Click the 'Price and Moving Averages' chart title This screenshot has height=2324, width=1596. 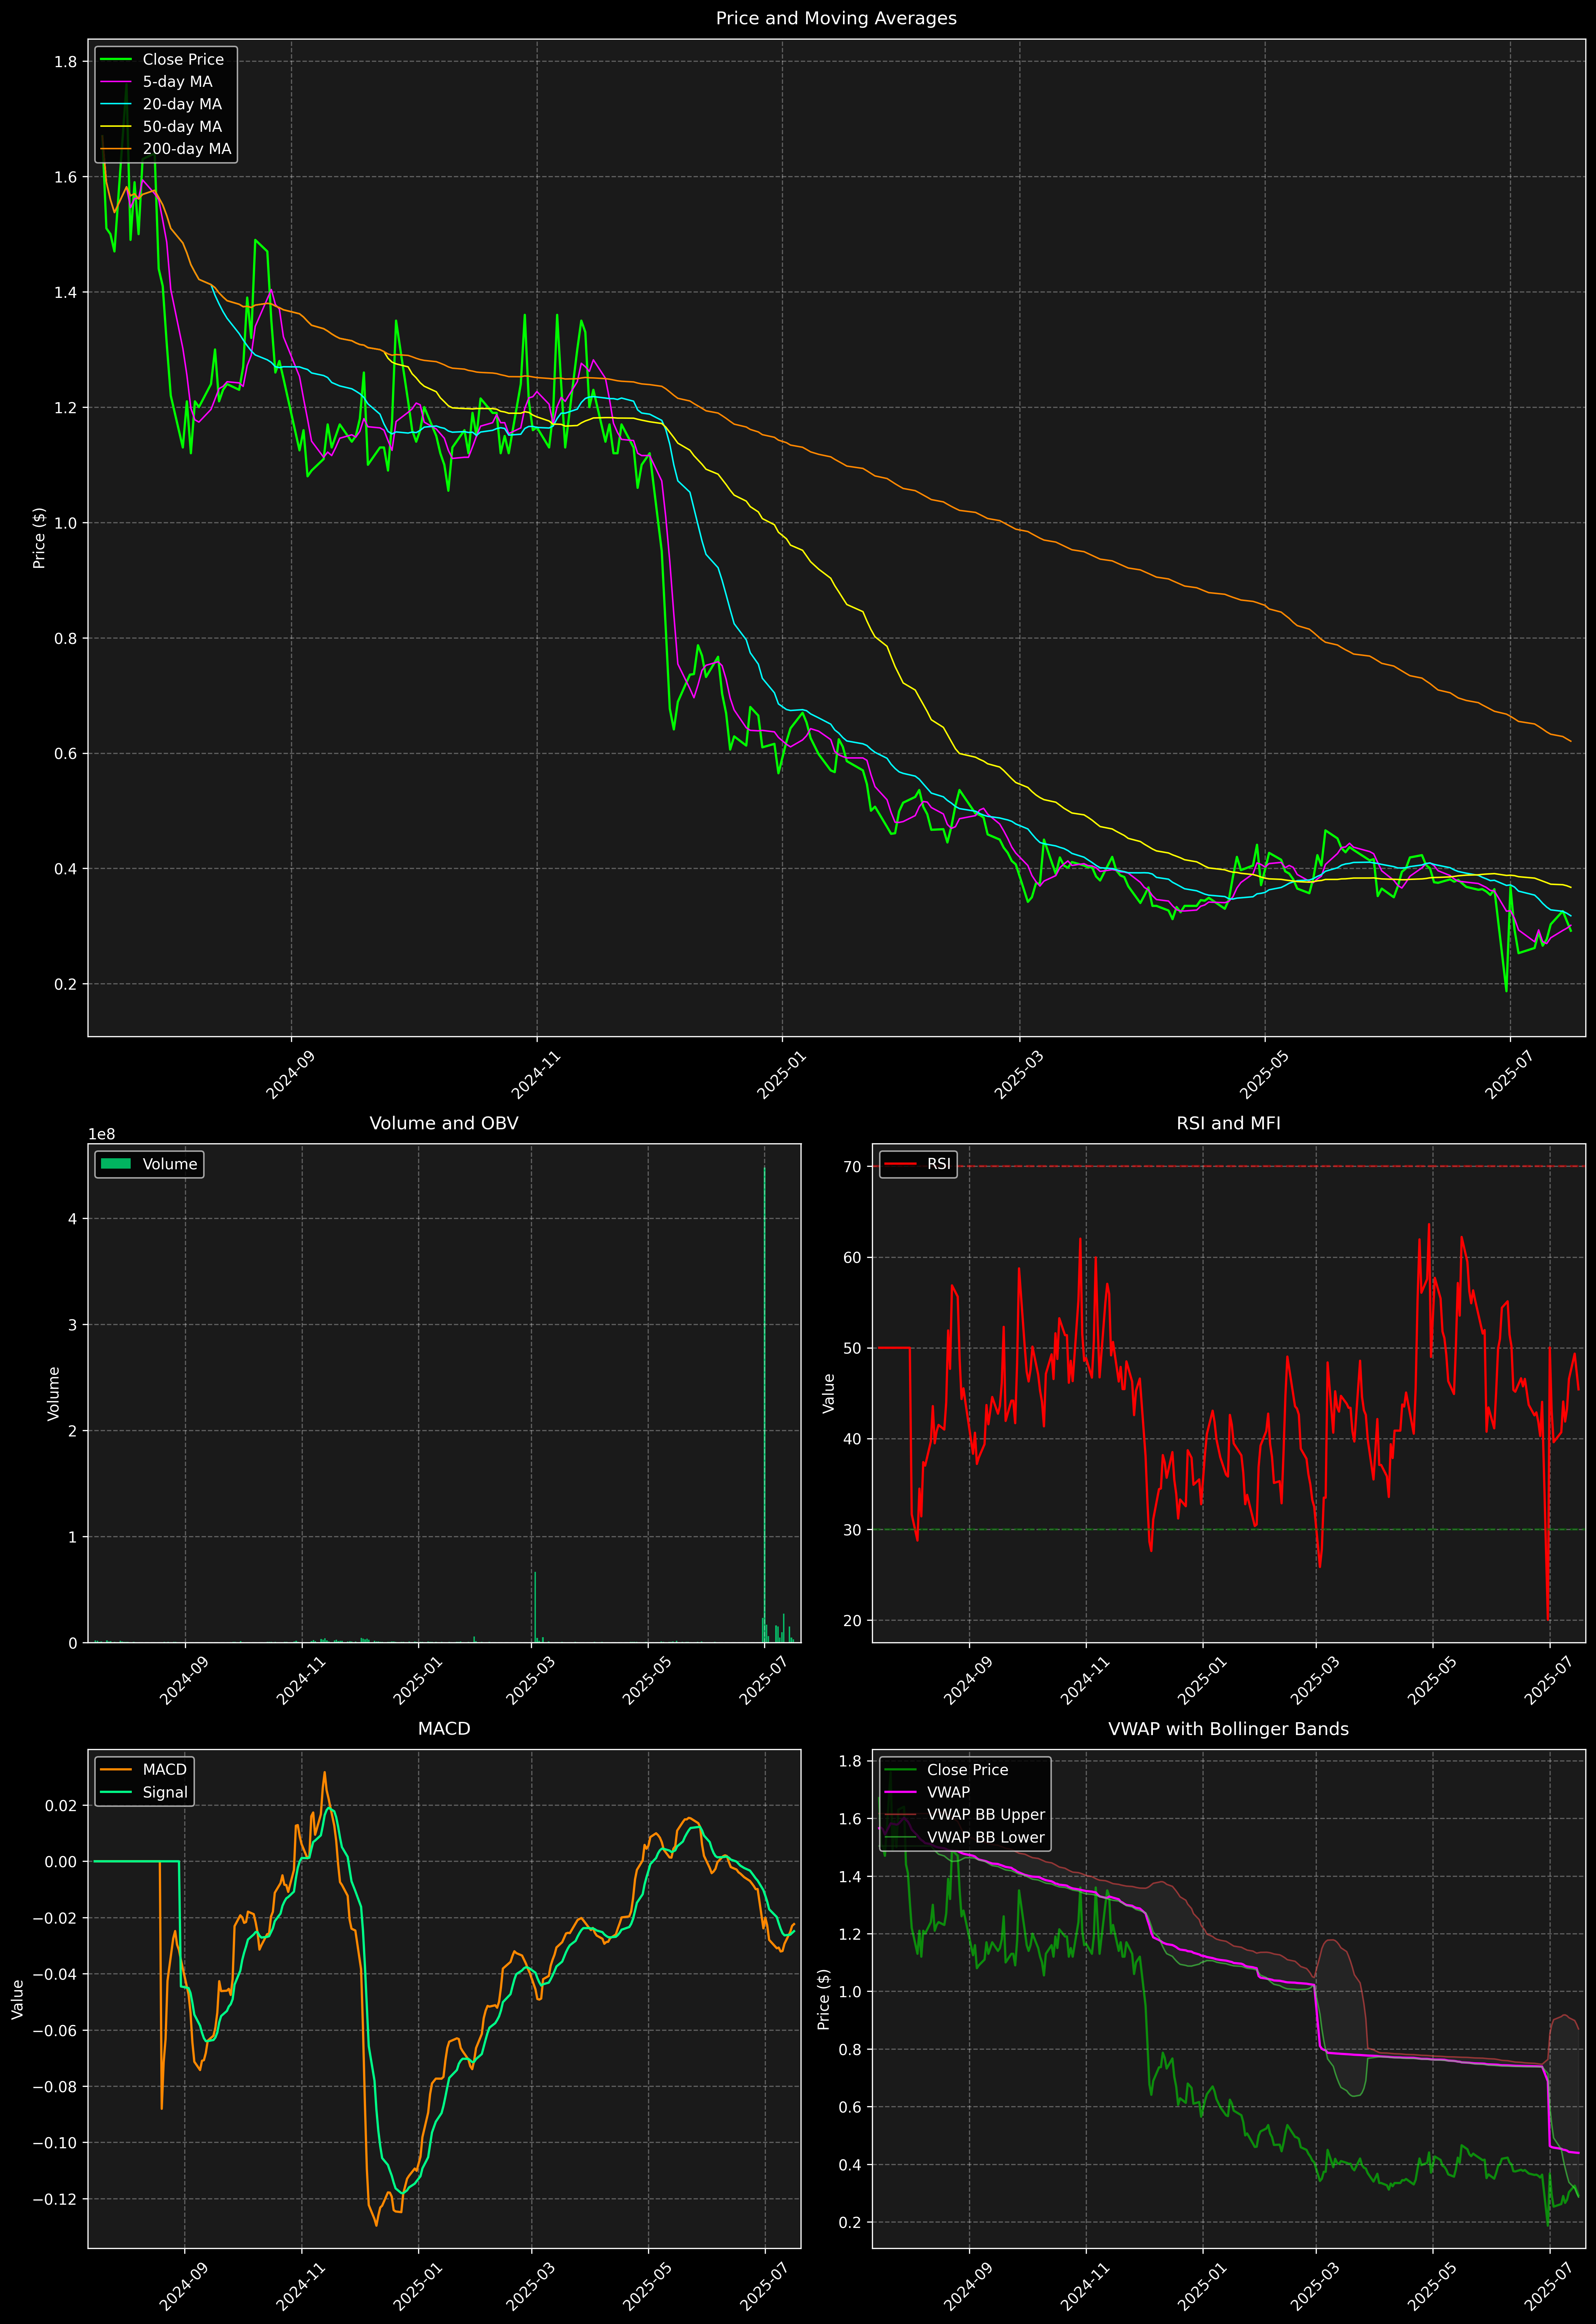(x=836, y=18)
